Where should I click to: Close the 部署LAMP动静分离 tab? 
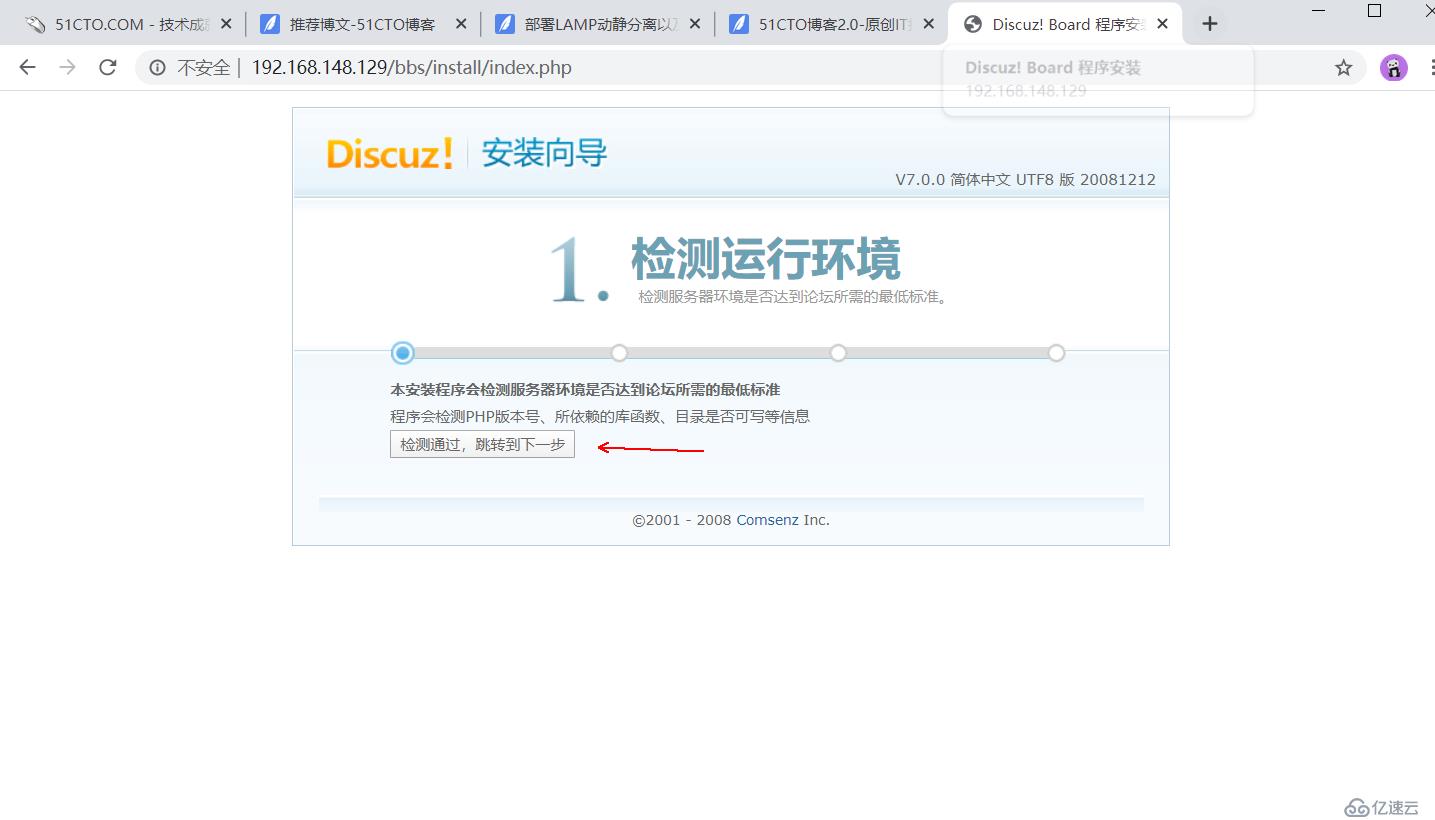[x=695, y=24]
